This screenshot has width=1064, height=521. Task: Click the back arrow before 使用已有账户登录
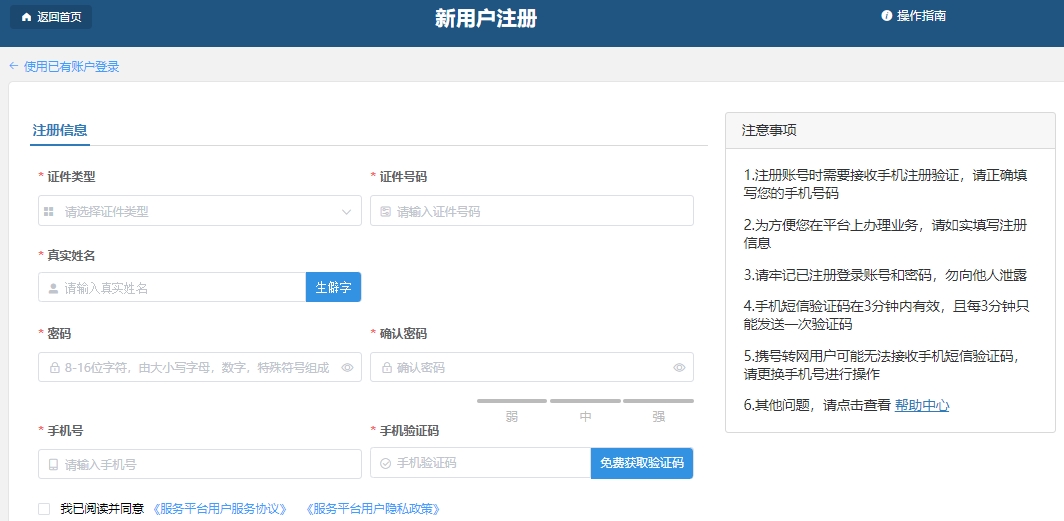[14, 66]
